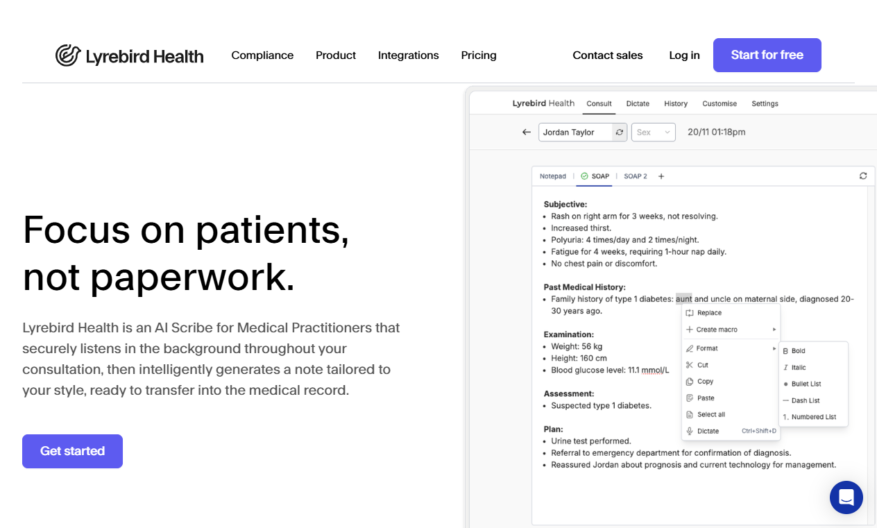Click the Get started button
Image resolution: width=877 pixels, height=528 pixels.
coord(72,451)
